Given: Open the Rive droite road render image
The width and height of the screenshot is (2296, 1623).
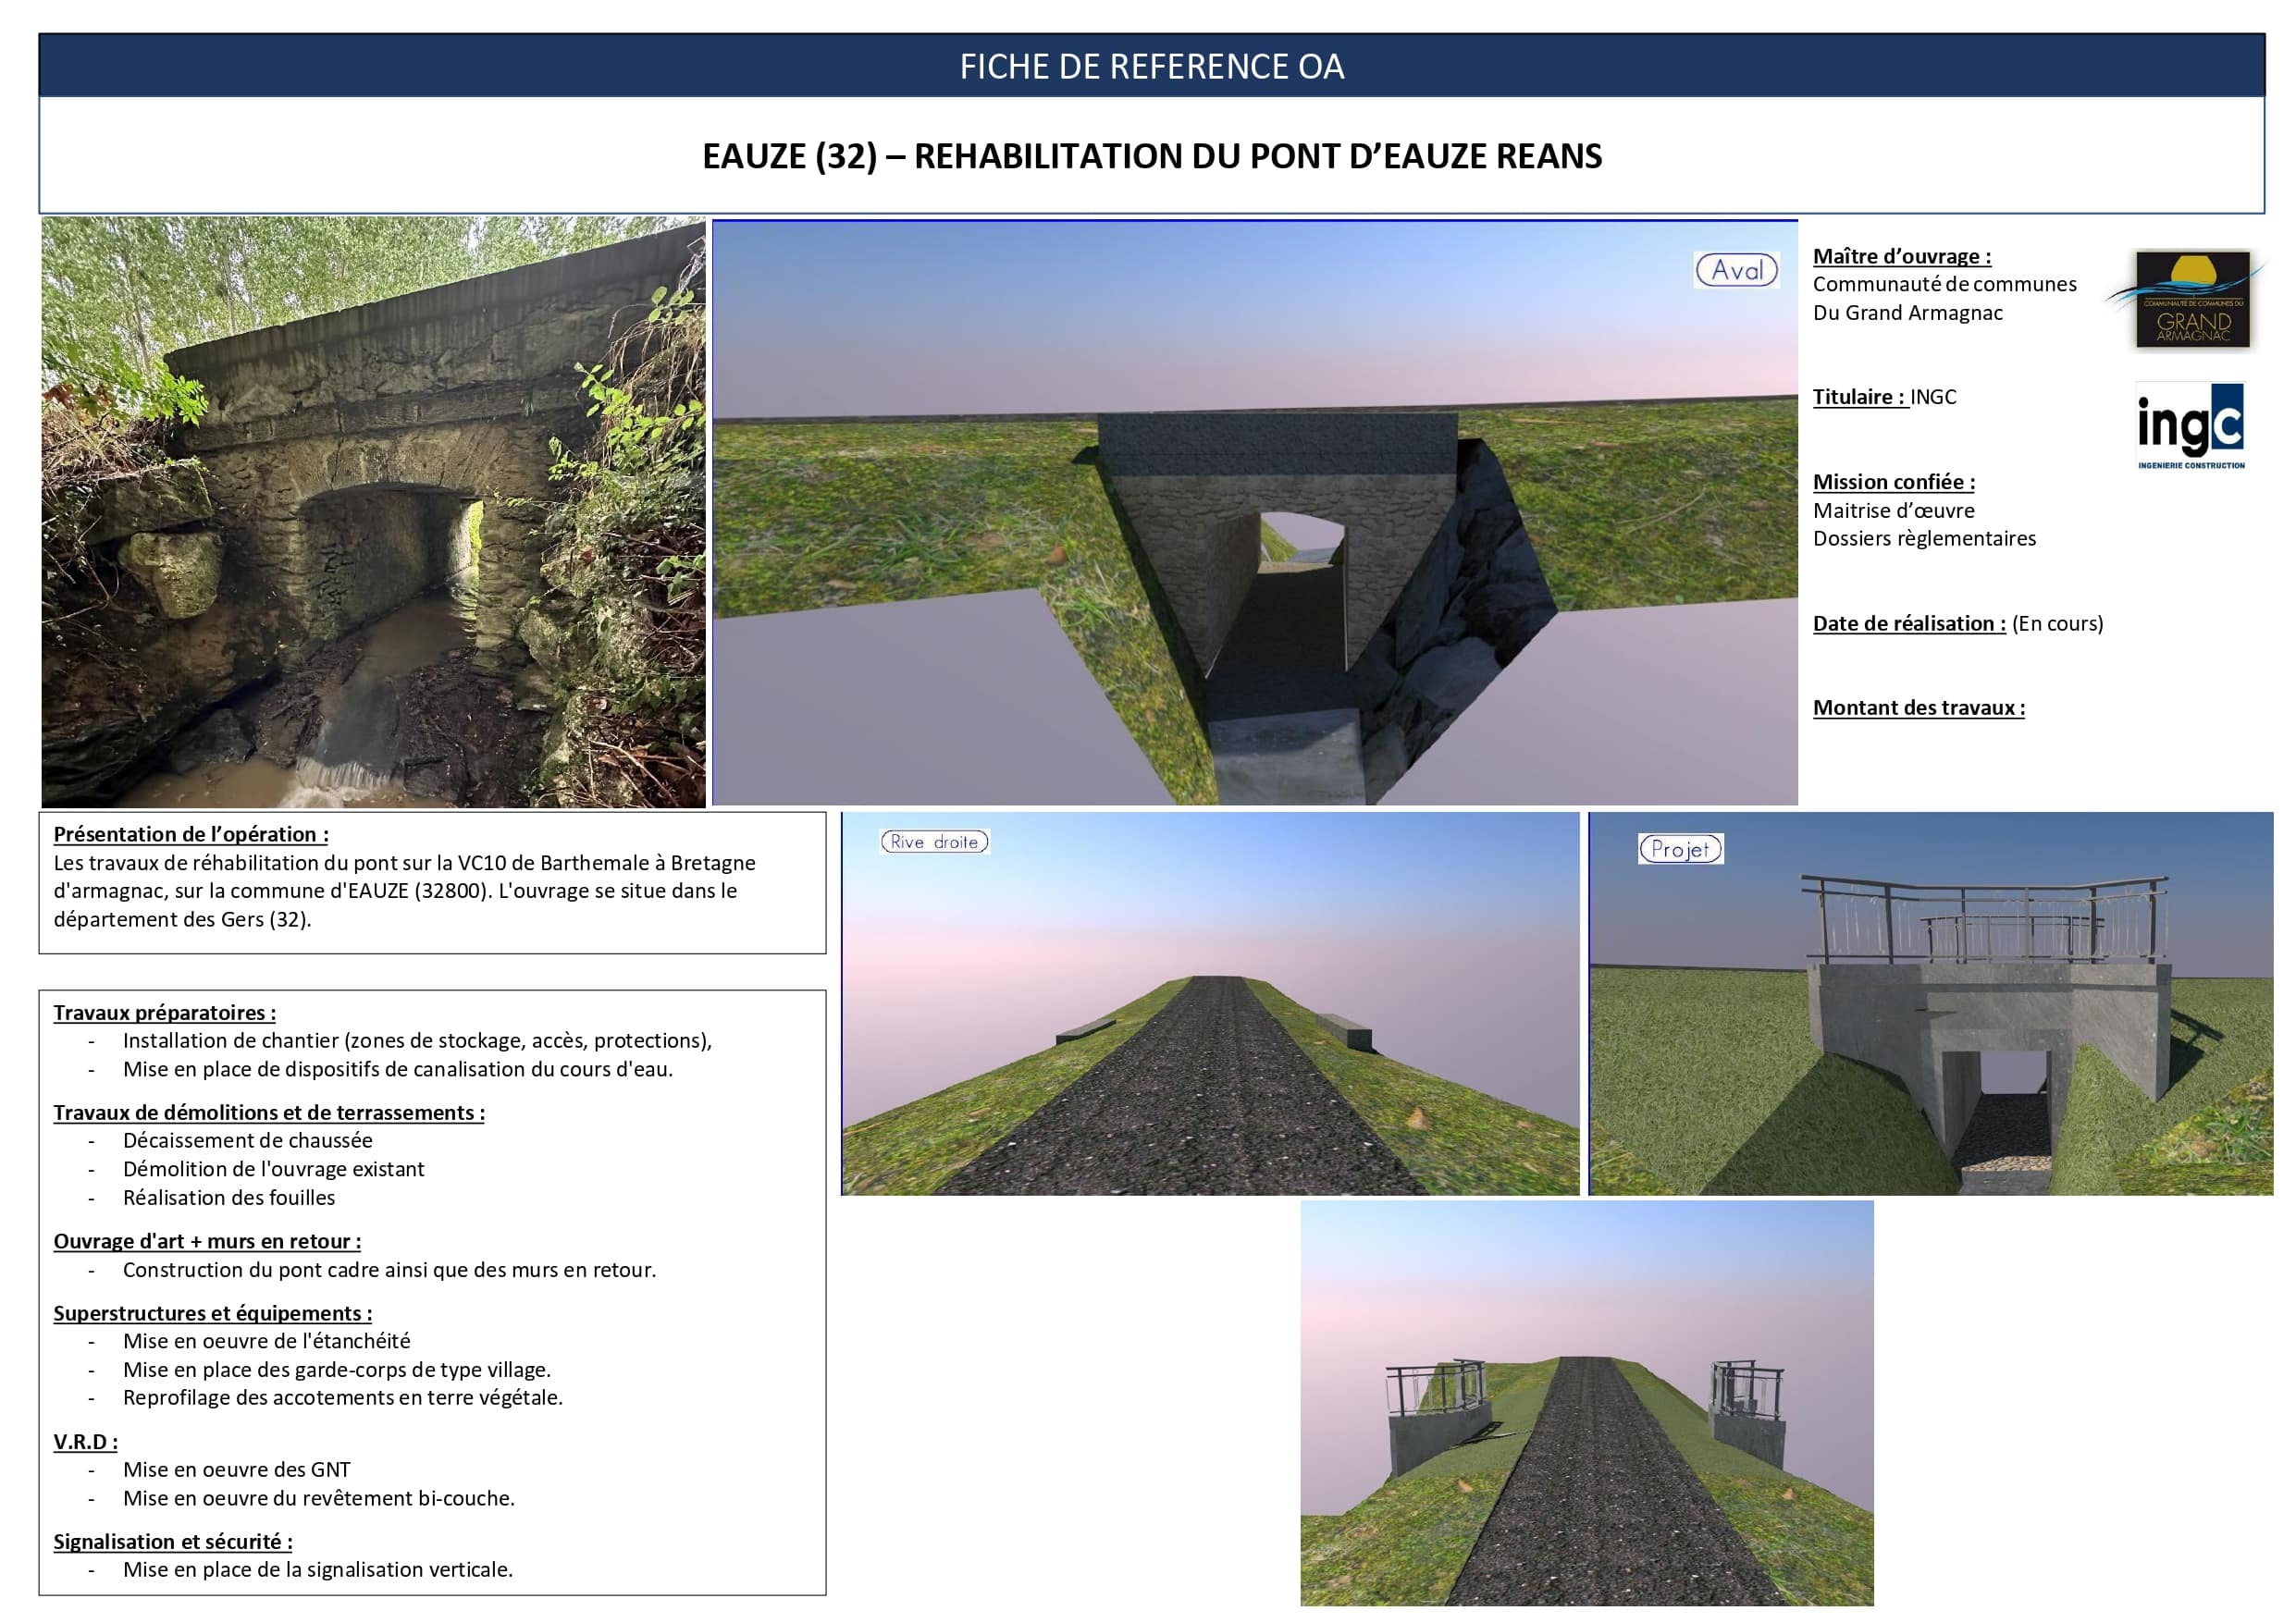Looking at the screenshot, I should click(x=1211, y=1004).
